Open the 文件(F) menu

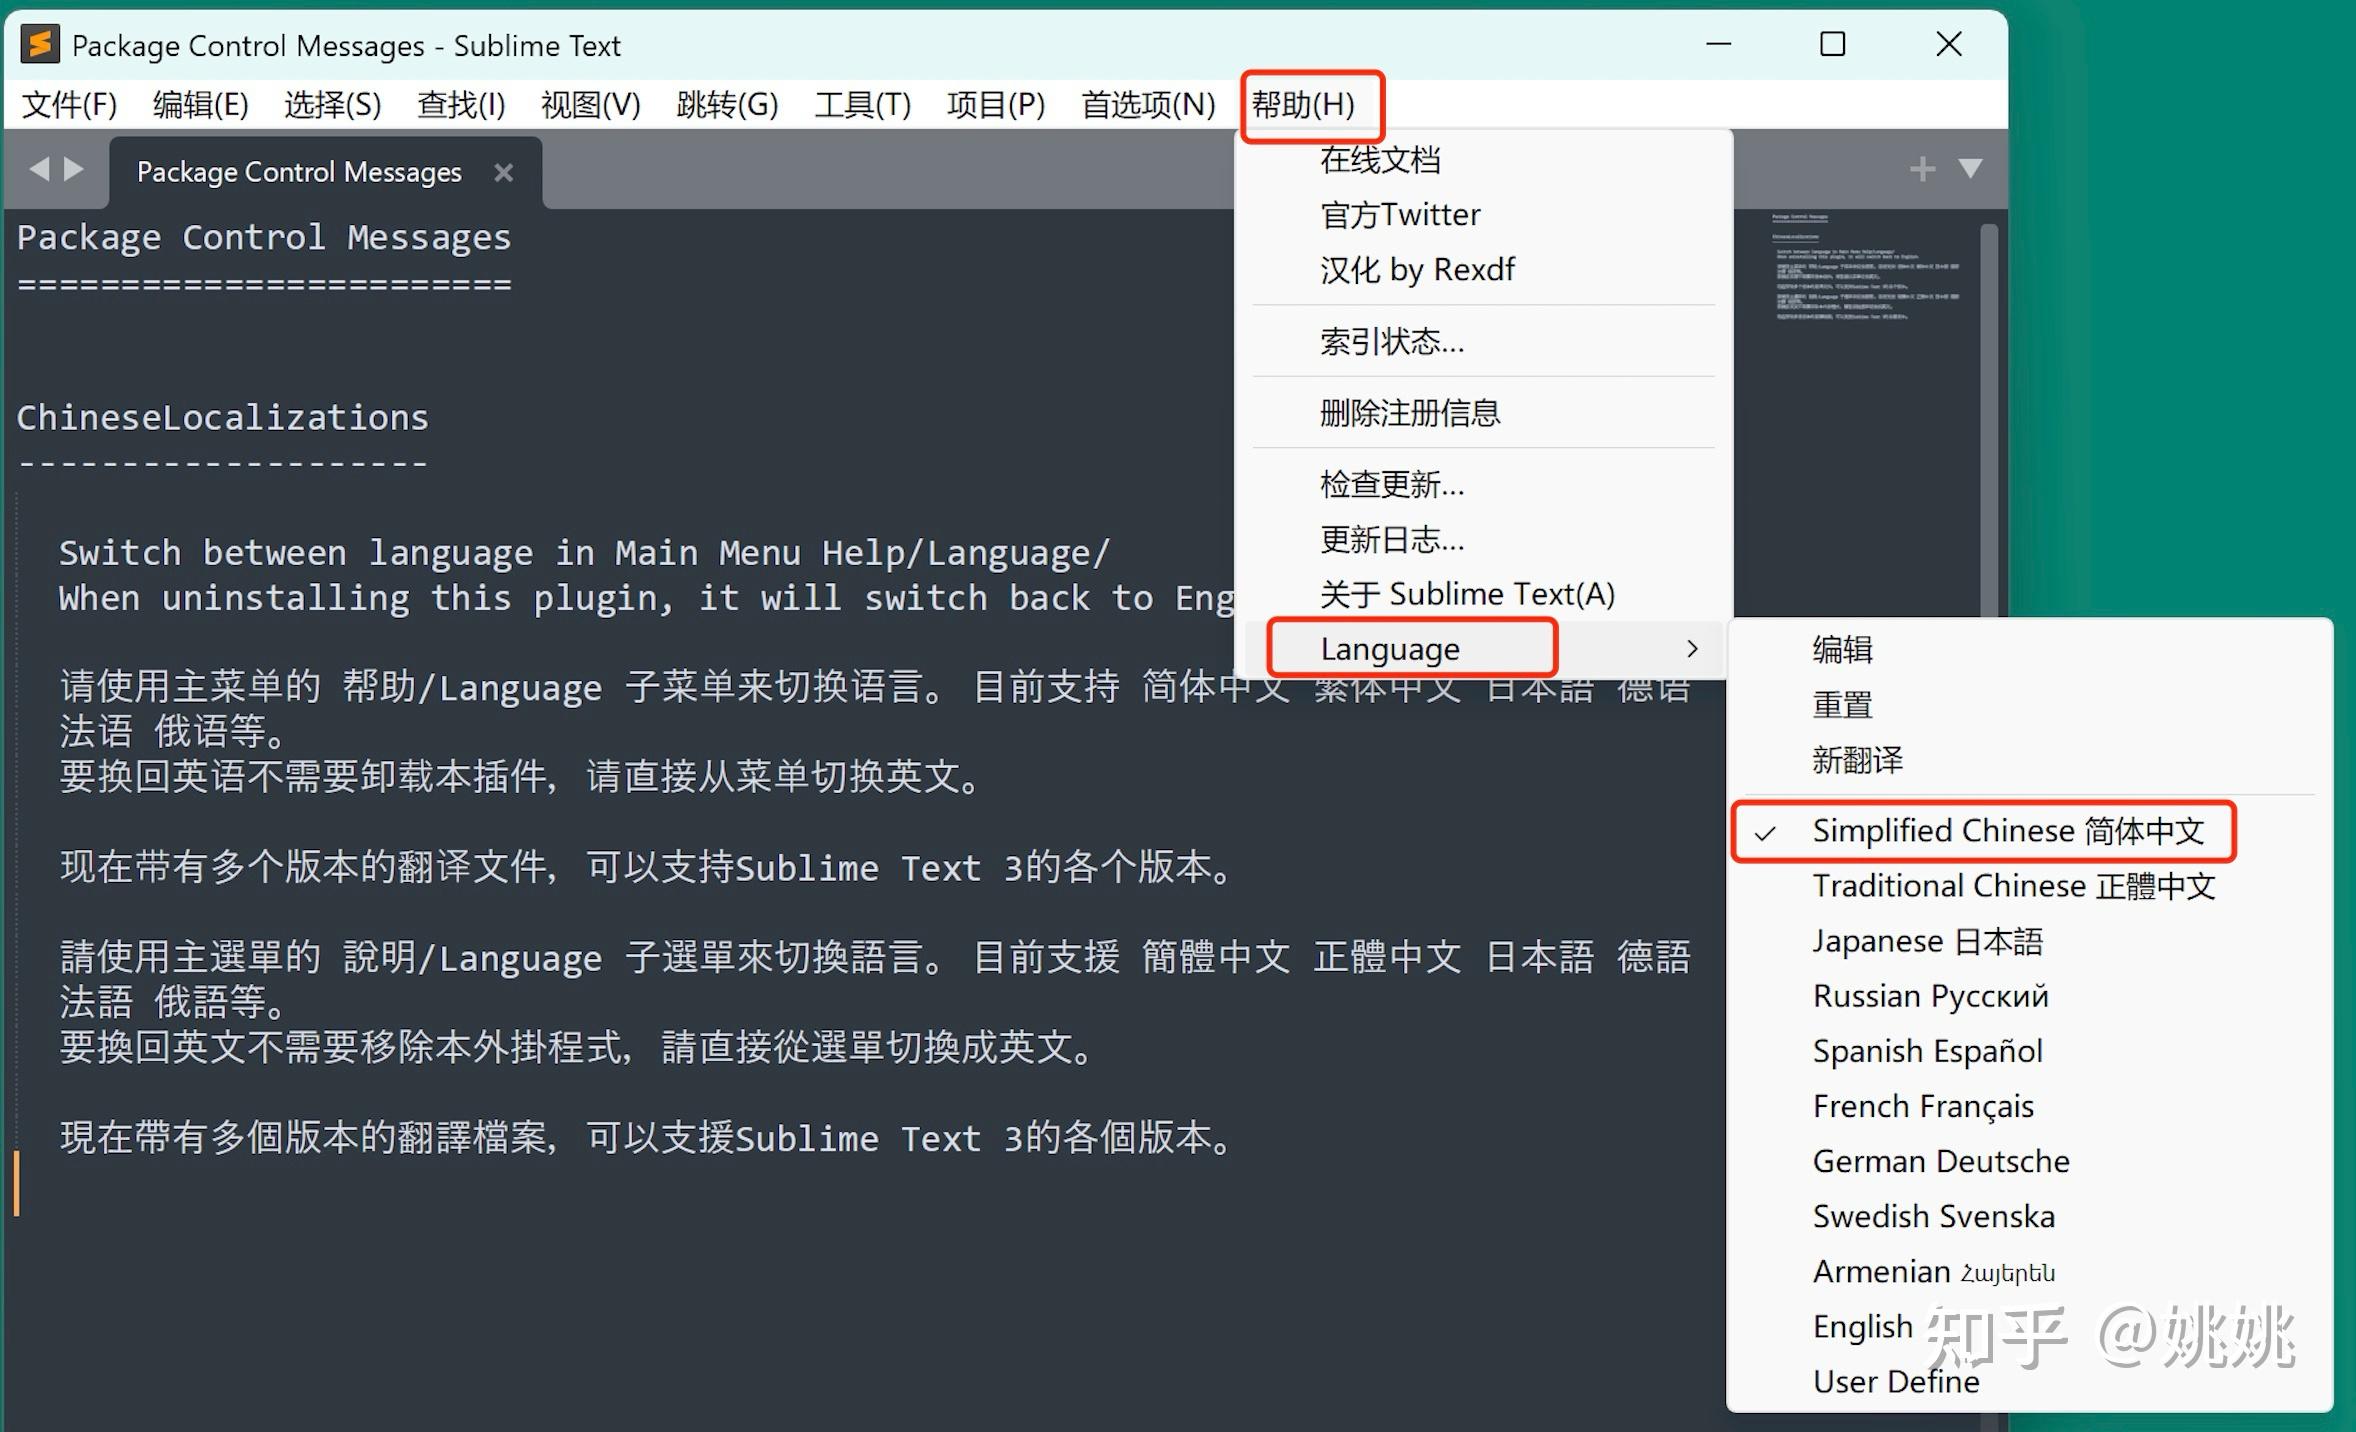(x=67, y=104)
